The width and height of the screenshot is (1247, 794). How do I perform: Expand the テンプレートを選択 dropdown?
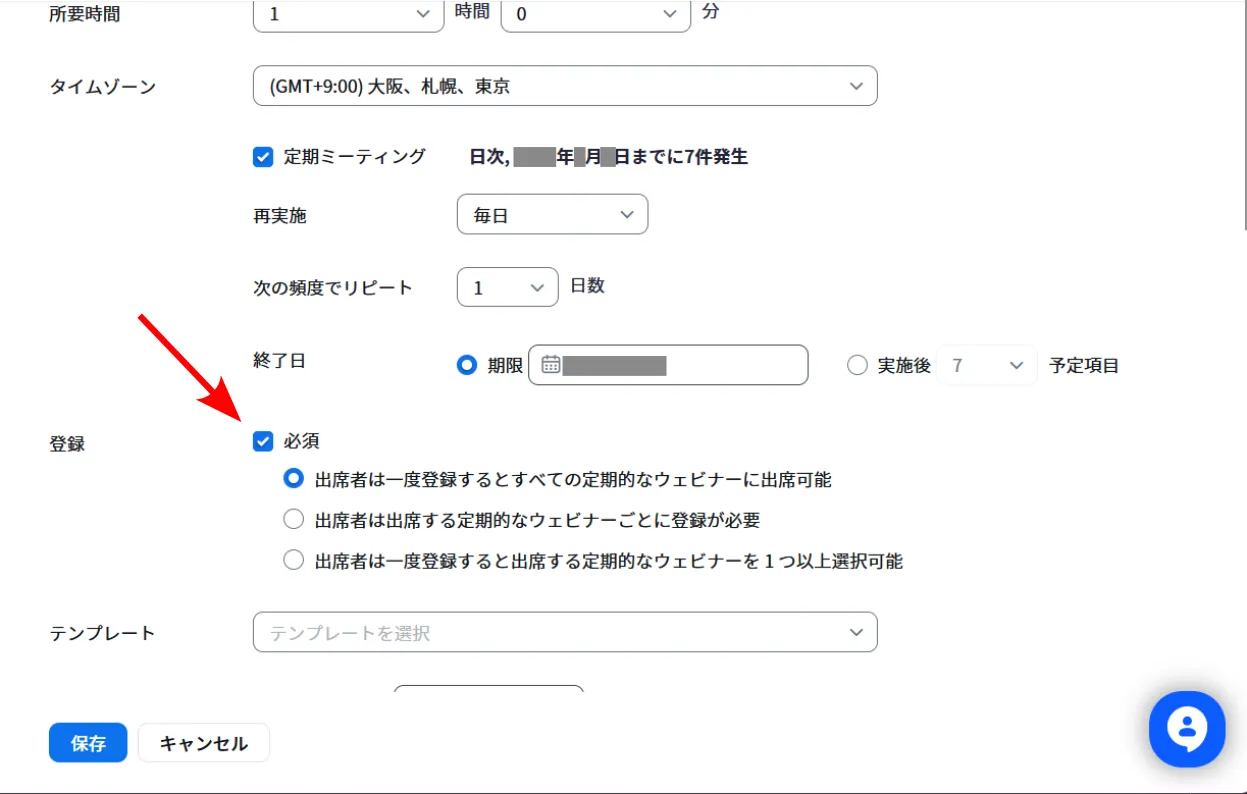(565, 632)
